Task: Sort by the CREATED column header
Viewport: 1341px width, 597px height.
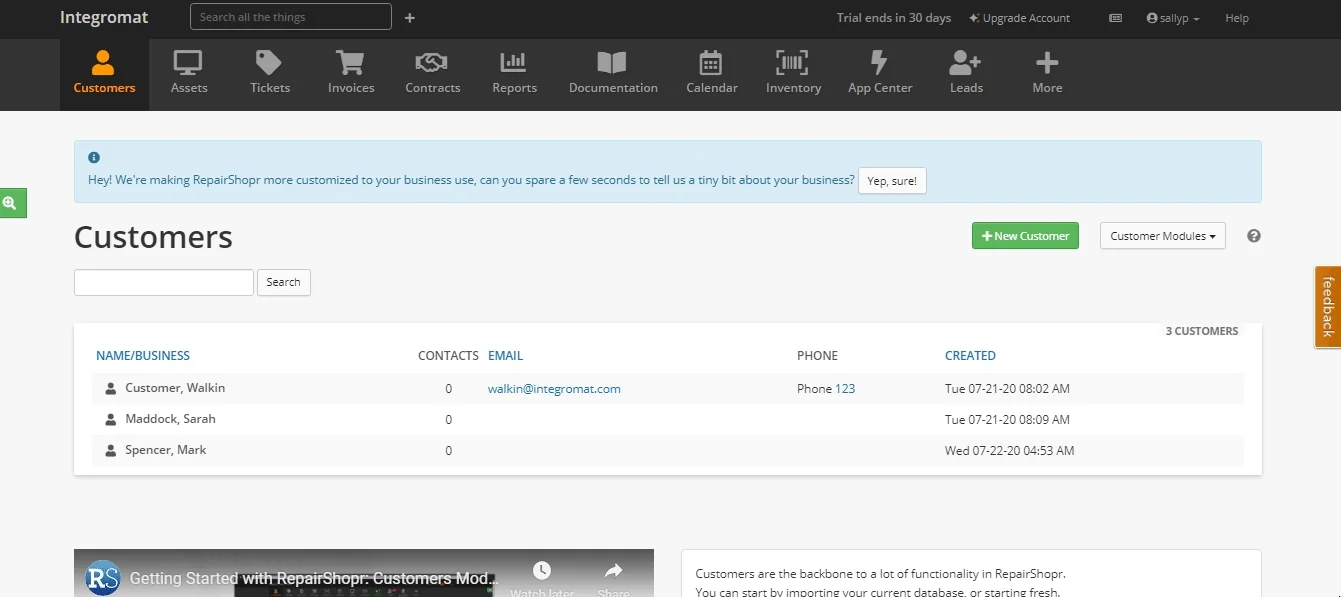Action: pyautogui.click(x=970, y=356)
